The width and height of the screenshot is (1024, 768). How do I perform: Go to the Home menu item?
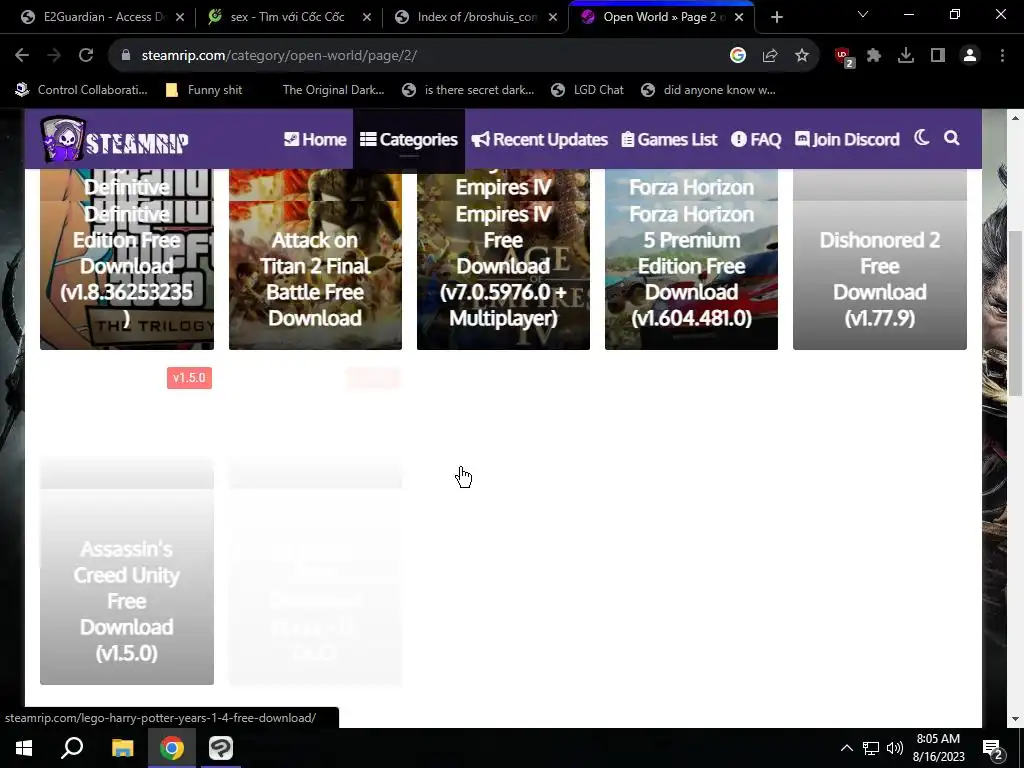point(315,139)
